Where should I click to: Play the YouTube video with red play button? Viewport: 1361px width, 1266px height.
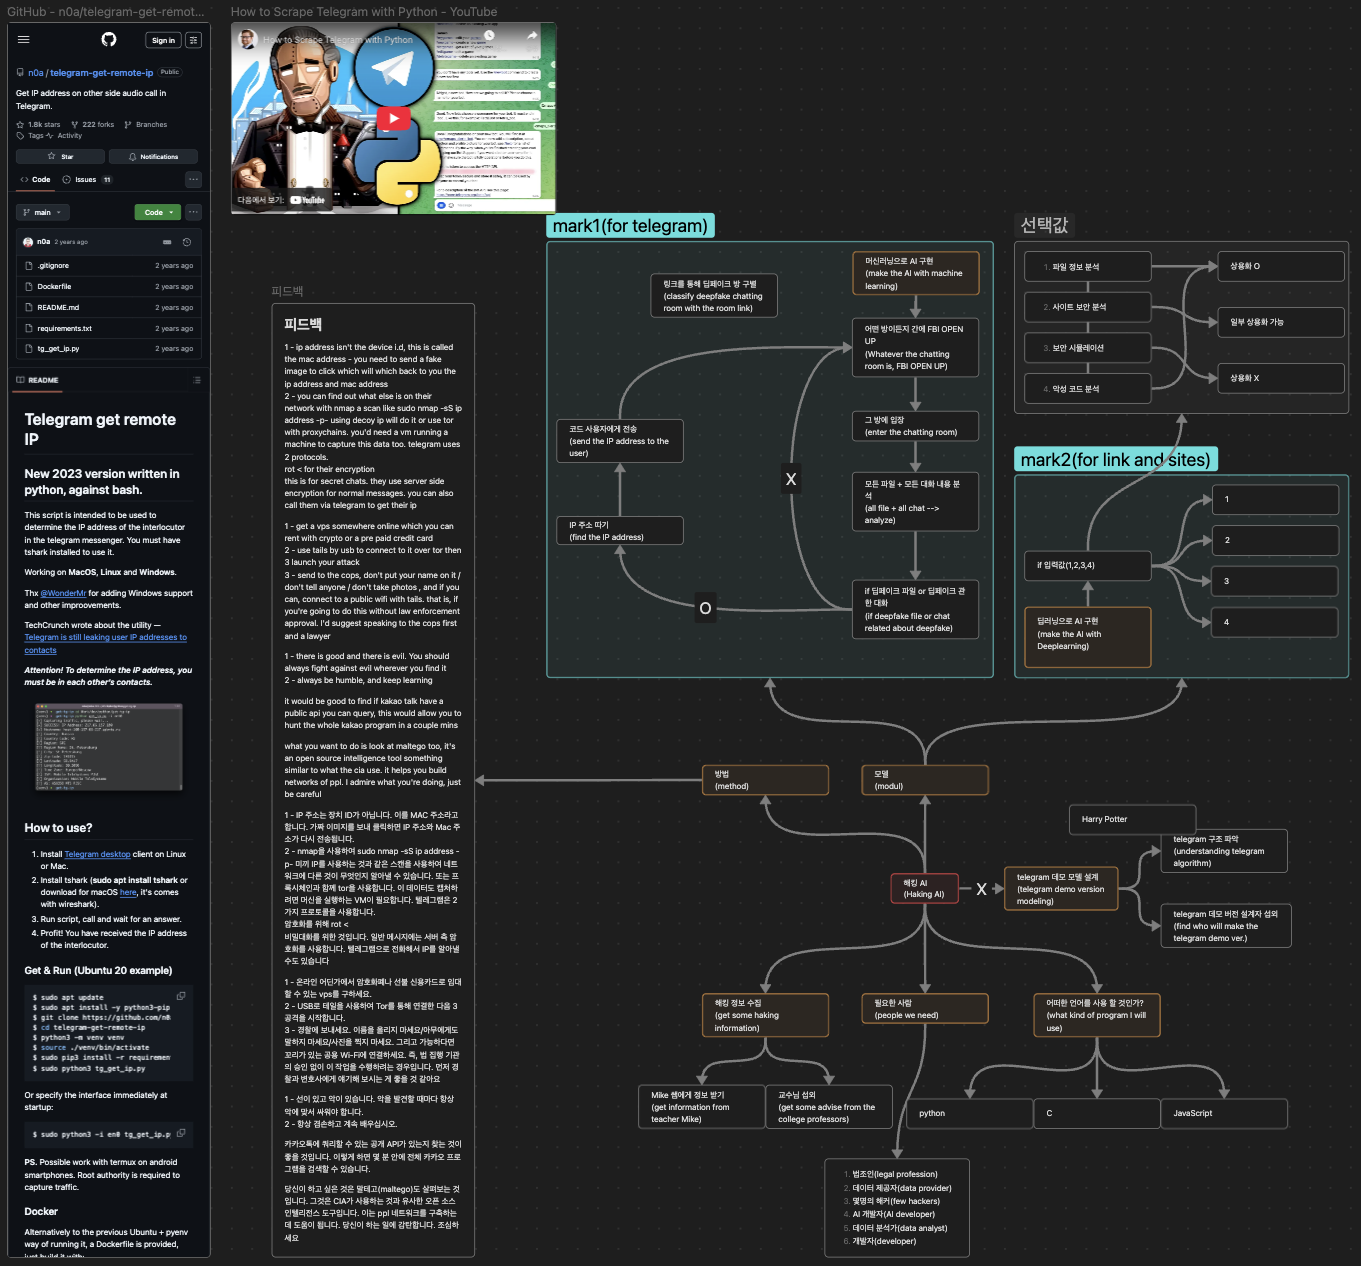[x=394, y=119]
